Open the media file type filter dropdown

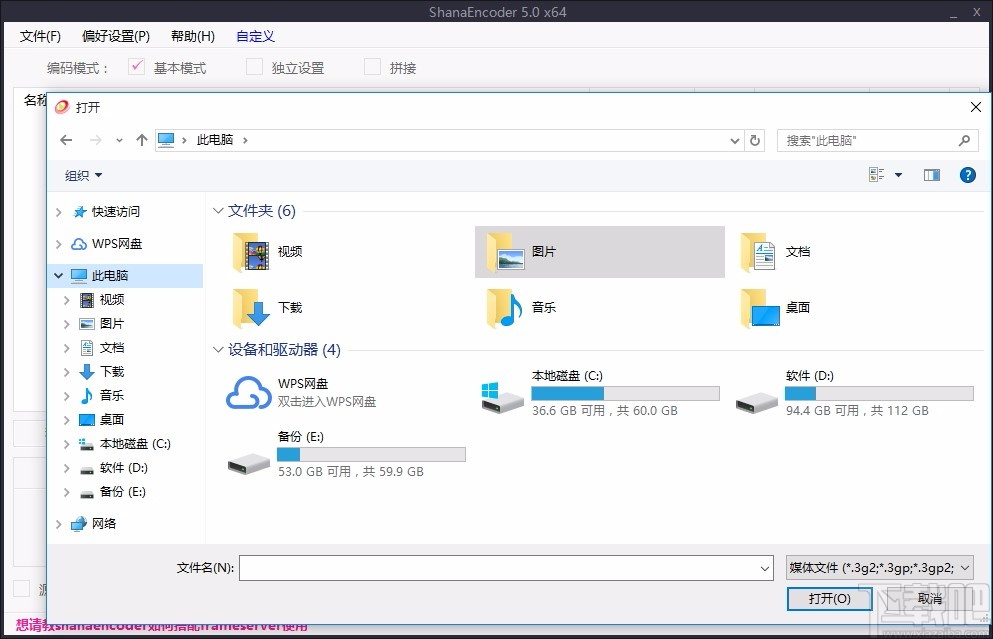pos(876,568)
